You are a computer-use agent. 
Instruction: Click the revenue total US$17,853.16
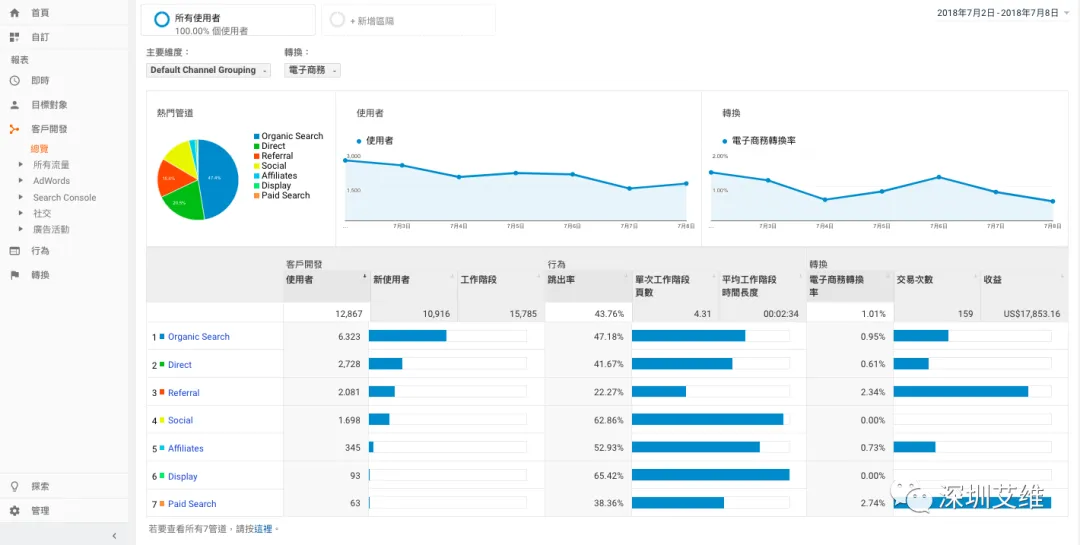[x=1032, y=313]
